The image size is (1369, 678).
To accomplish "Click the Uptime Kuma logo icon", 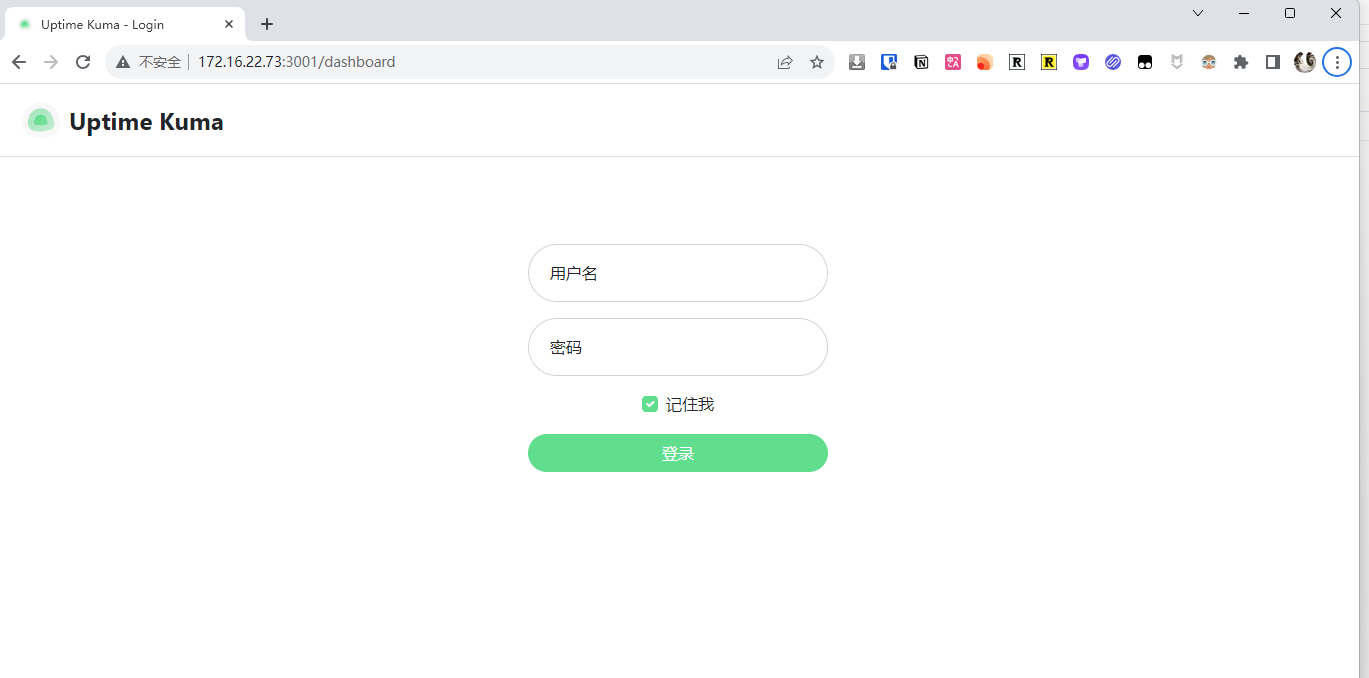I will [40, 121].
